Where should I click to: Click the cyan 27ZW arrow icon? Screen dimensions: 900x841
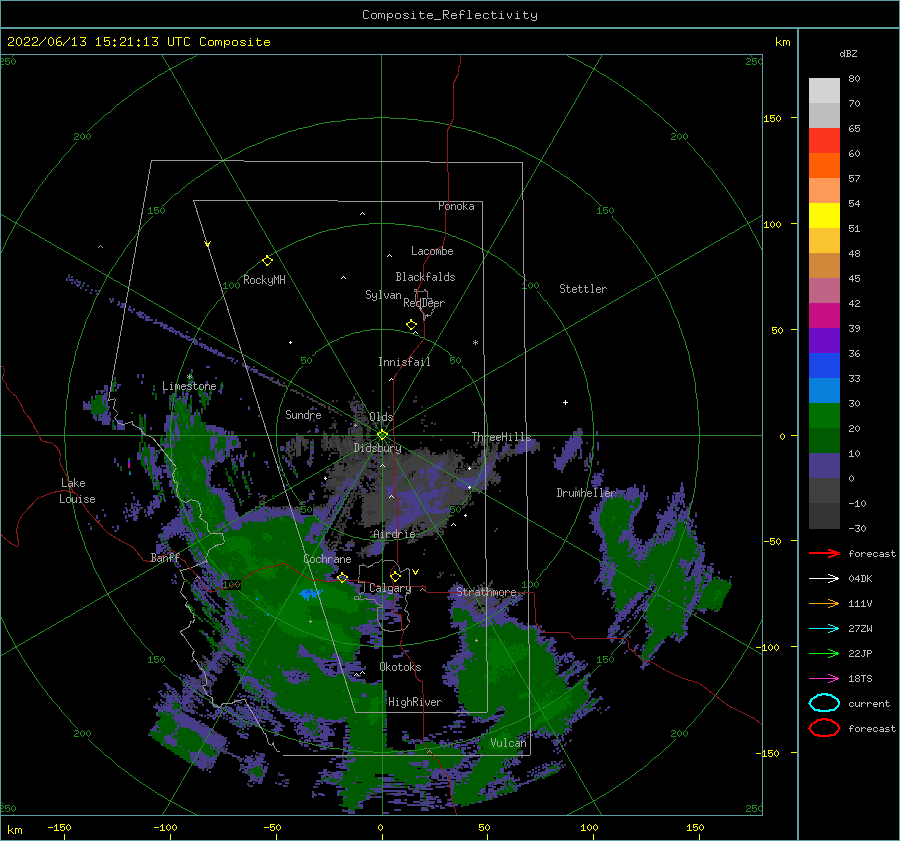[x=824, y=629]
